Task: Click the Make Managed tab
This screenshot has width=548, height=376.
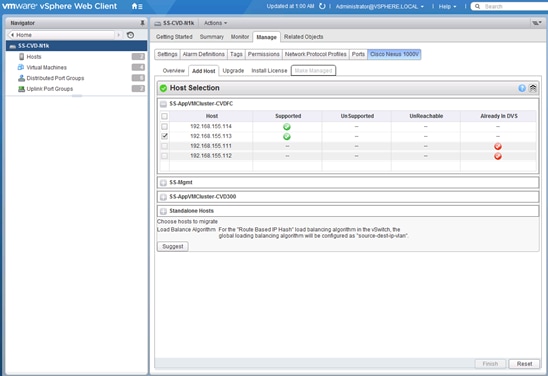Action: (x=313, y=71)
